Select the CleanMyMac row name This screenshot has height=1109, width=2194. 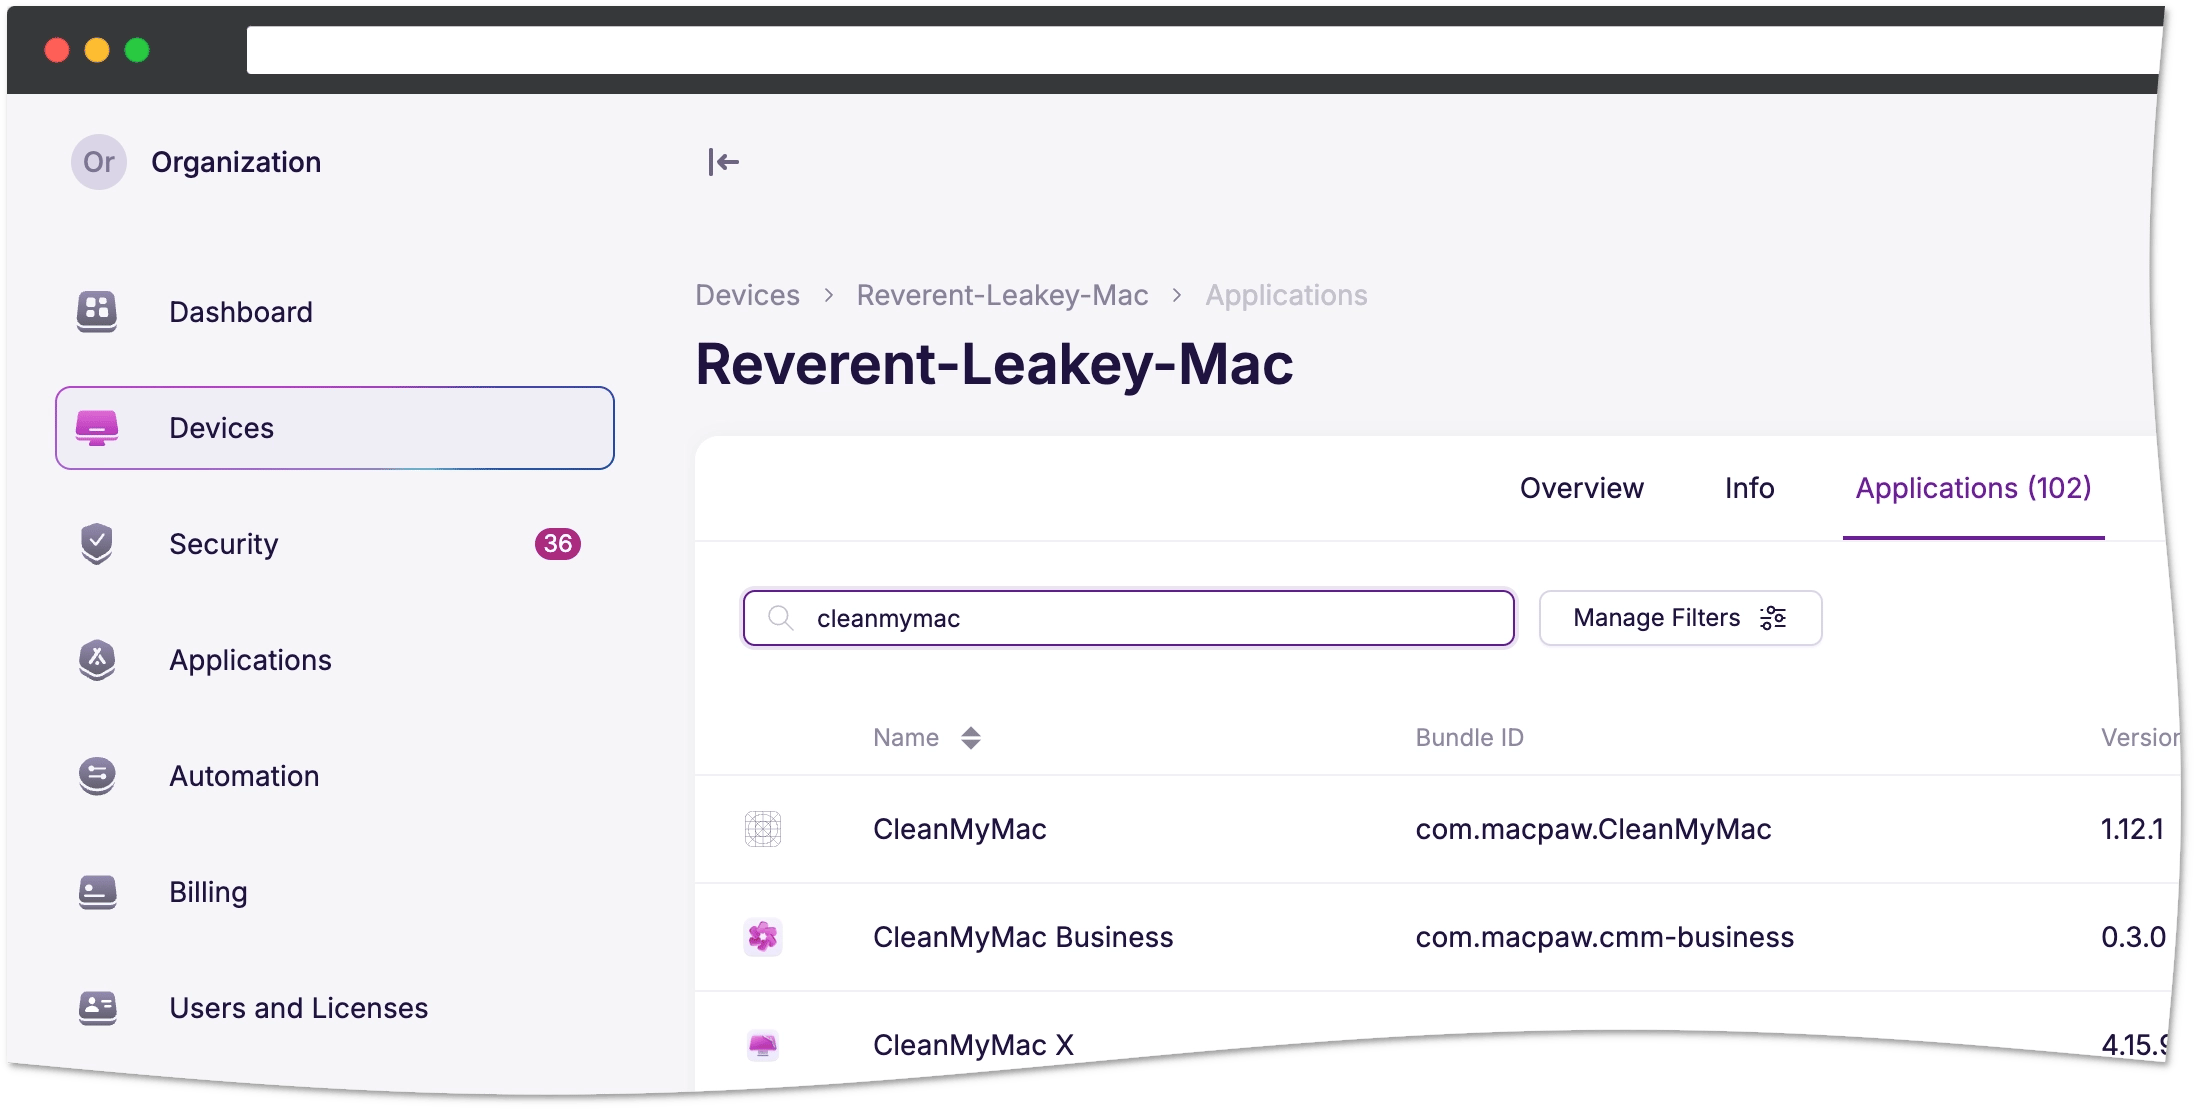pyautogui.click(x=959, y=829)
